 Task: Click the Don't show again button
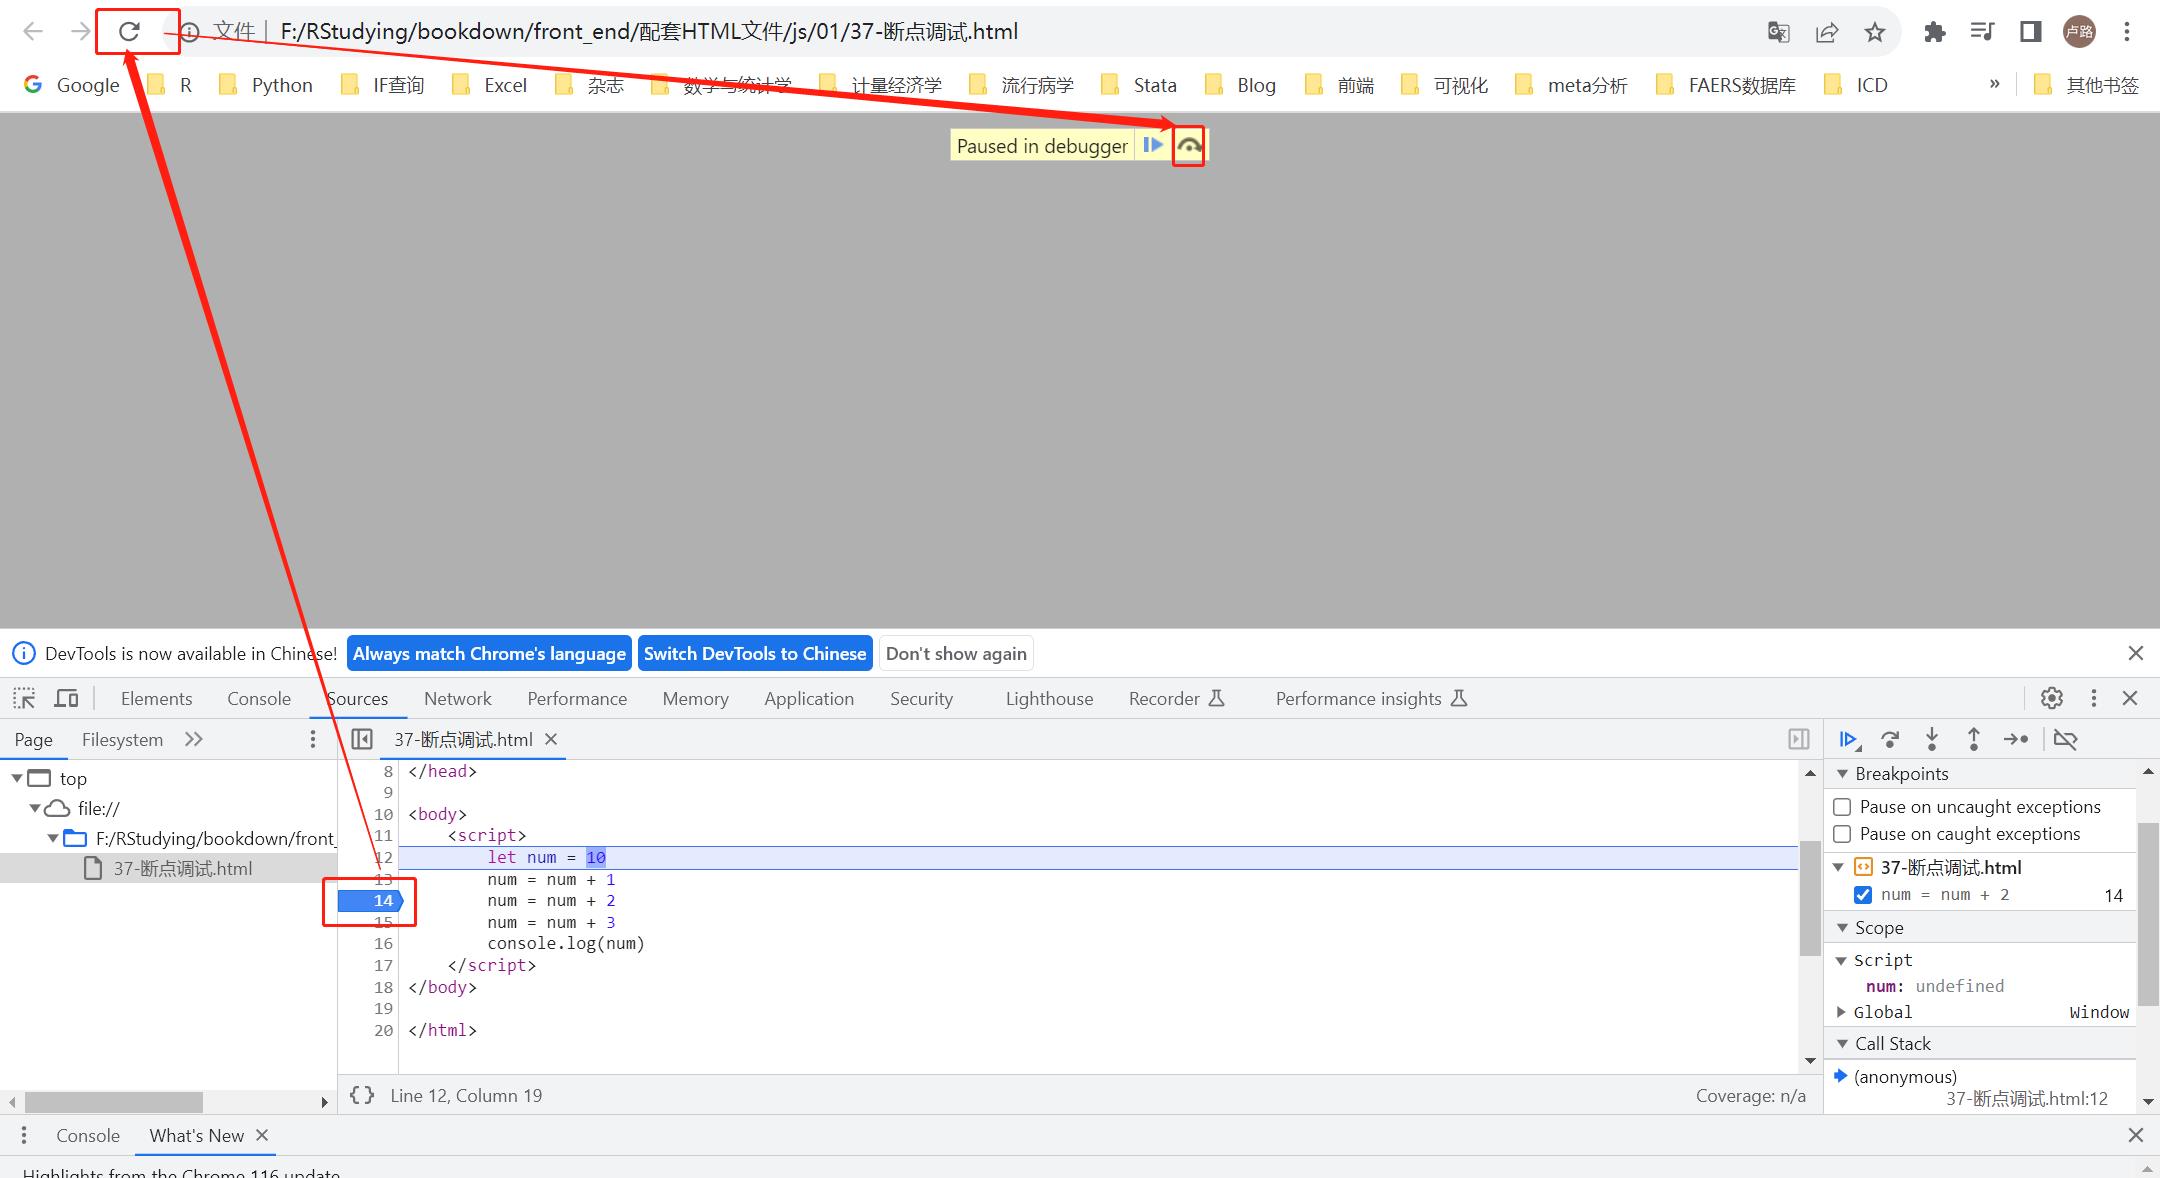click(x=956, y=653)
